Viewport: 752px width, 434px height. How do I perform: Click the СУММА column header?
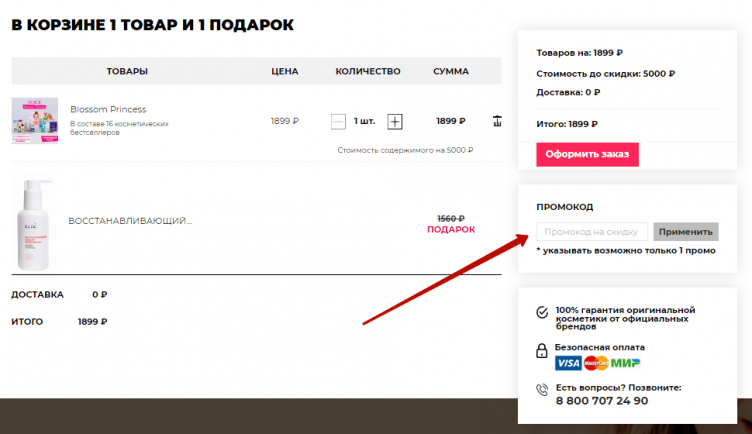coord(451,71)
